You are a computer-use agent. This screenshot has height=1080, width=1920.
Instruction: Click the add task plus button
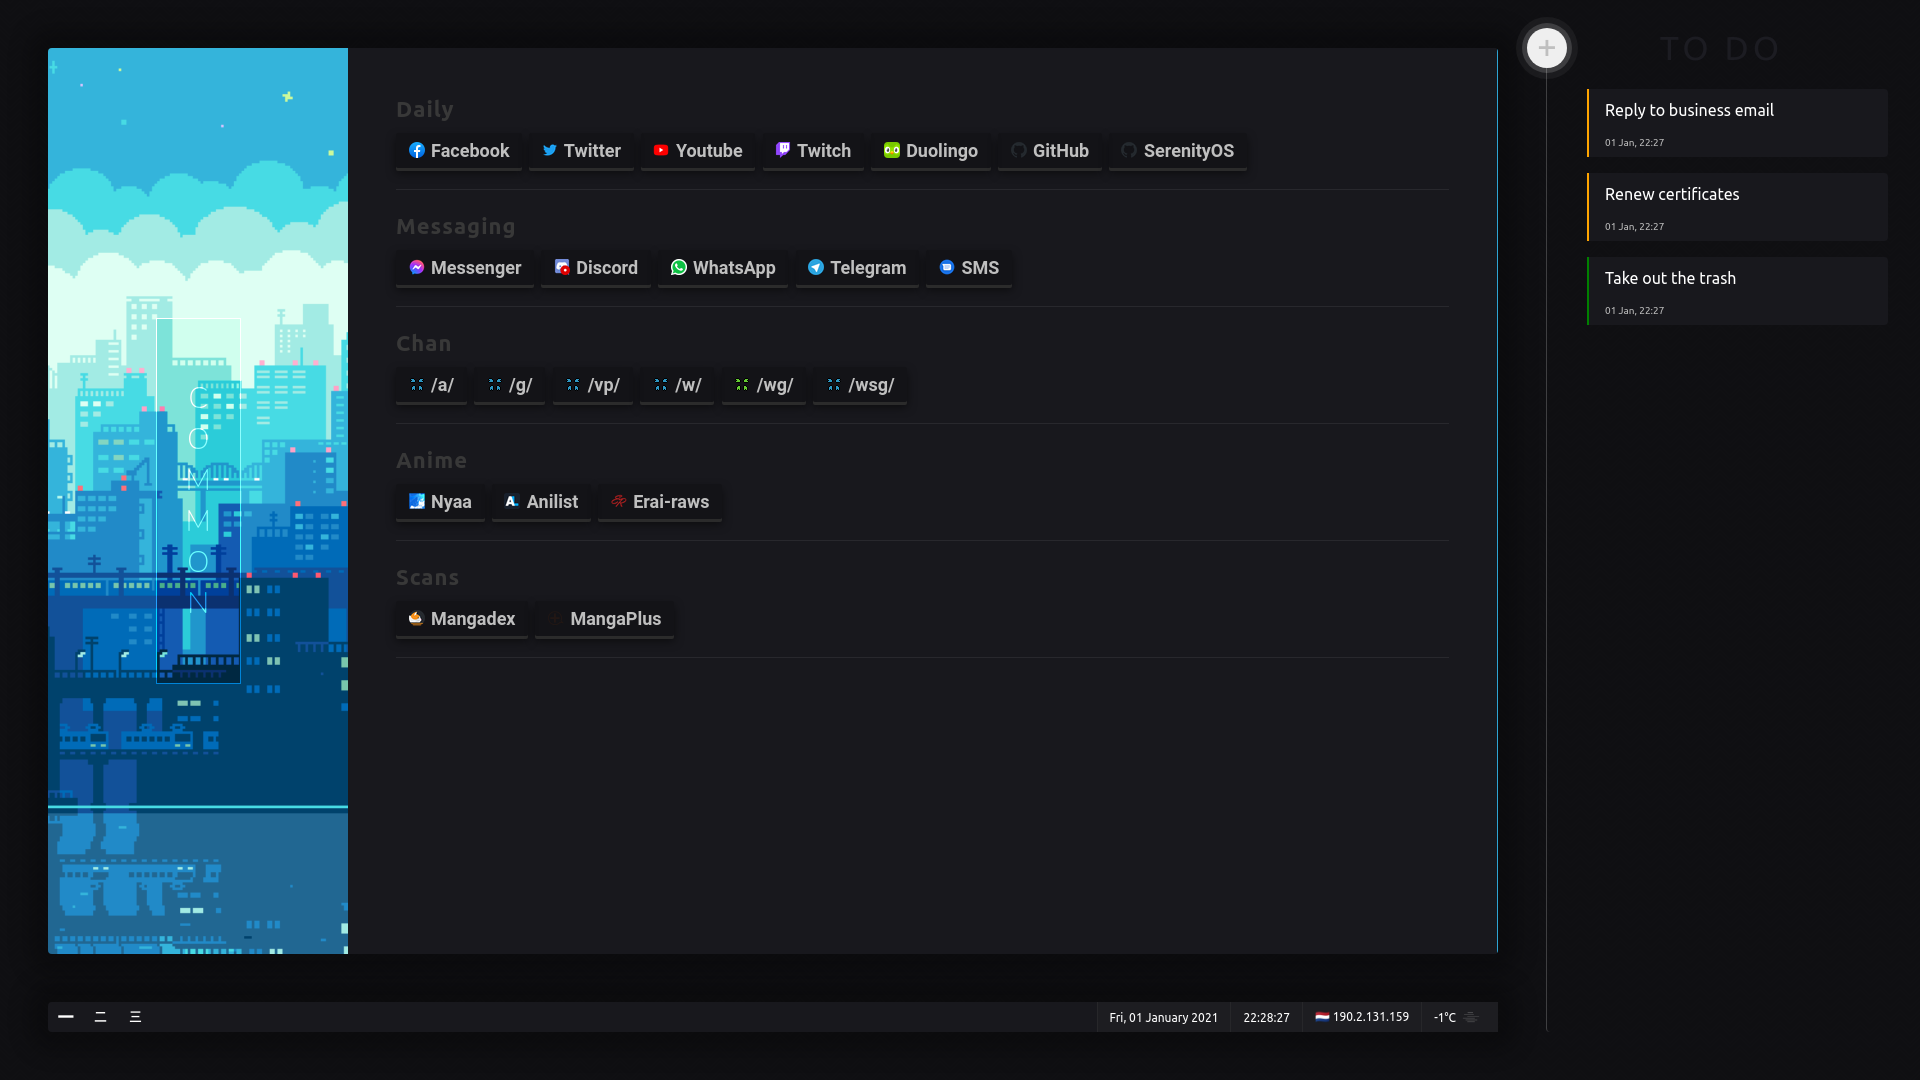coord(1546,48)
